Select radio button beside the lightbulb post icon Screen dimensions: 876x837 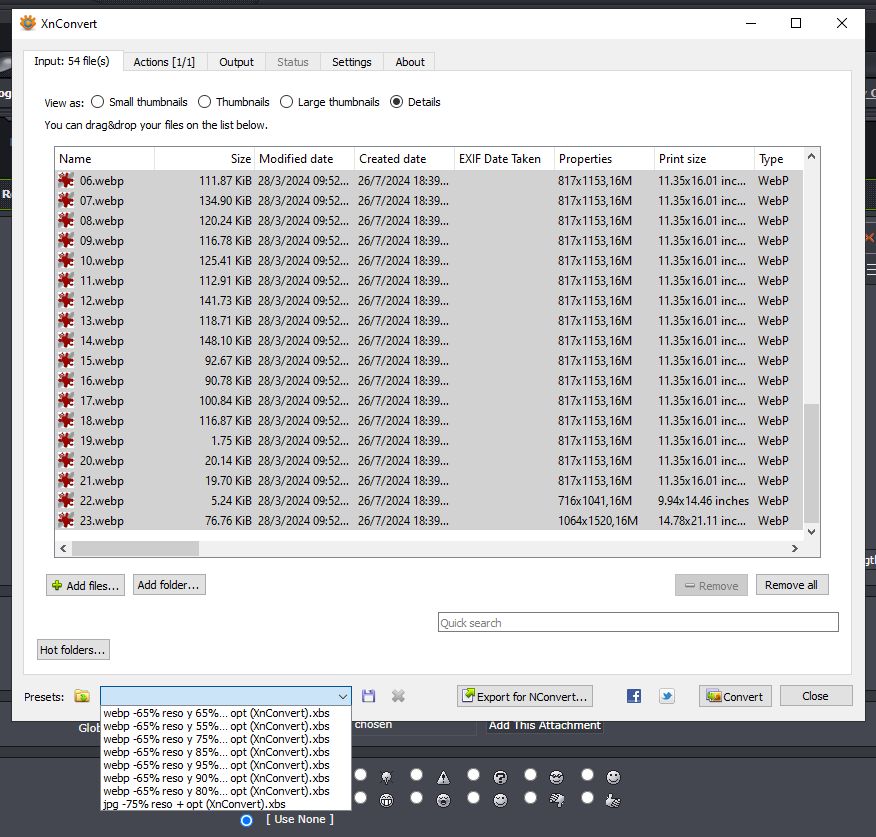coord(360,774)
